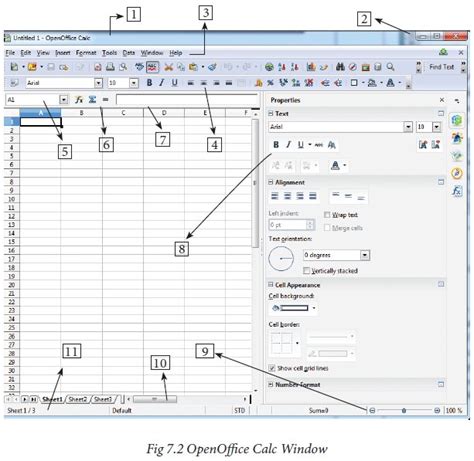Open the Tools menu
The width and height of the screenshot is (474, 461).
click(109, 53)
